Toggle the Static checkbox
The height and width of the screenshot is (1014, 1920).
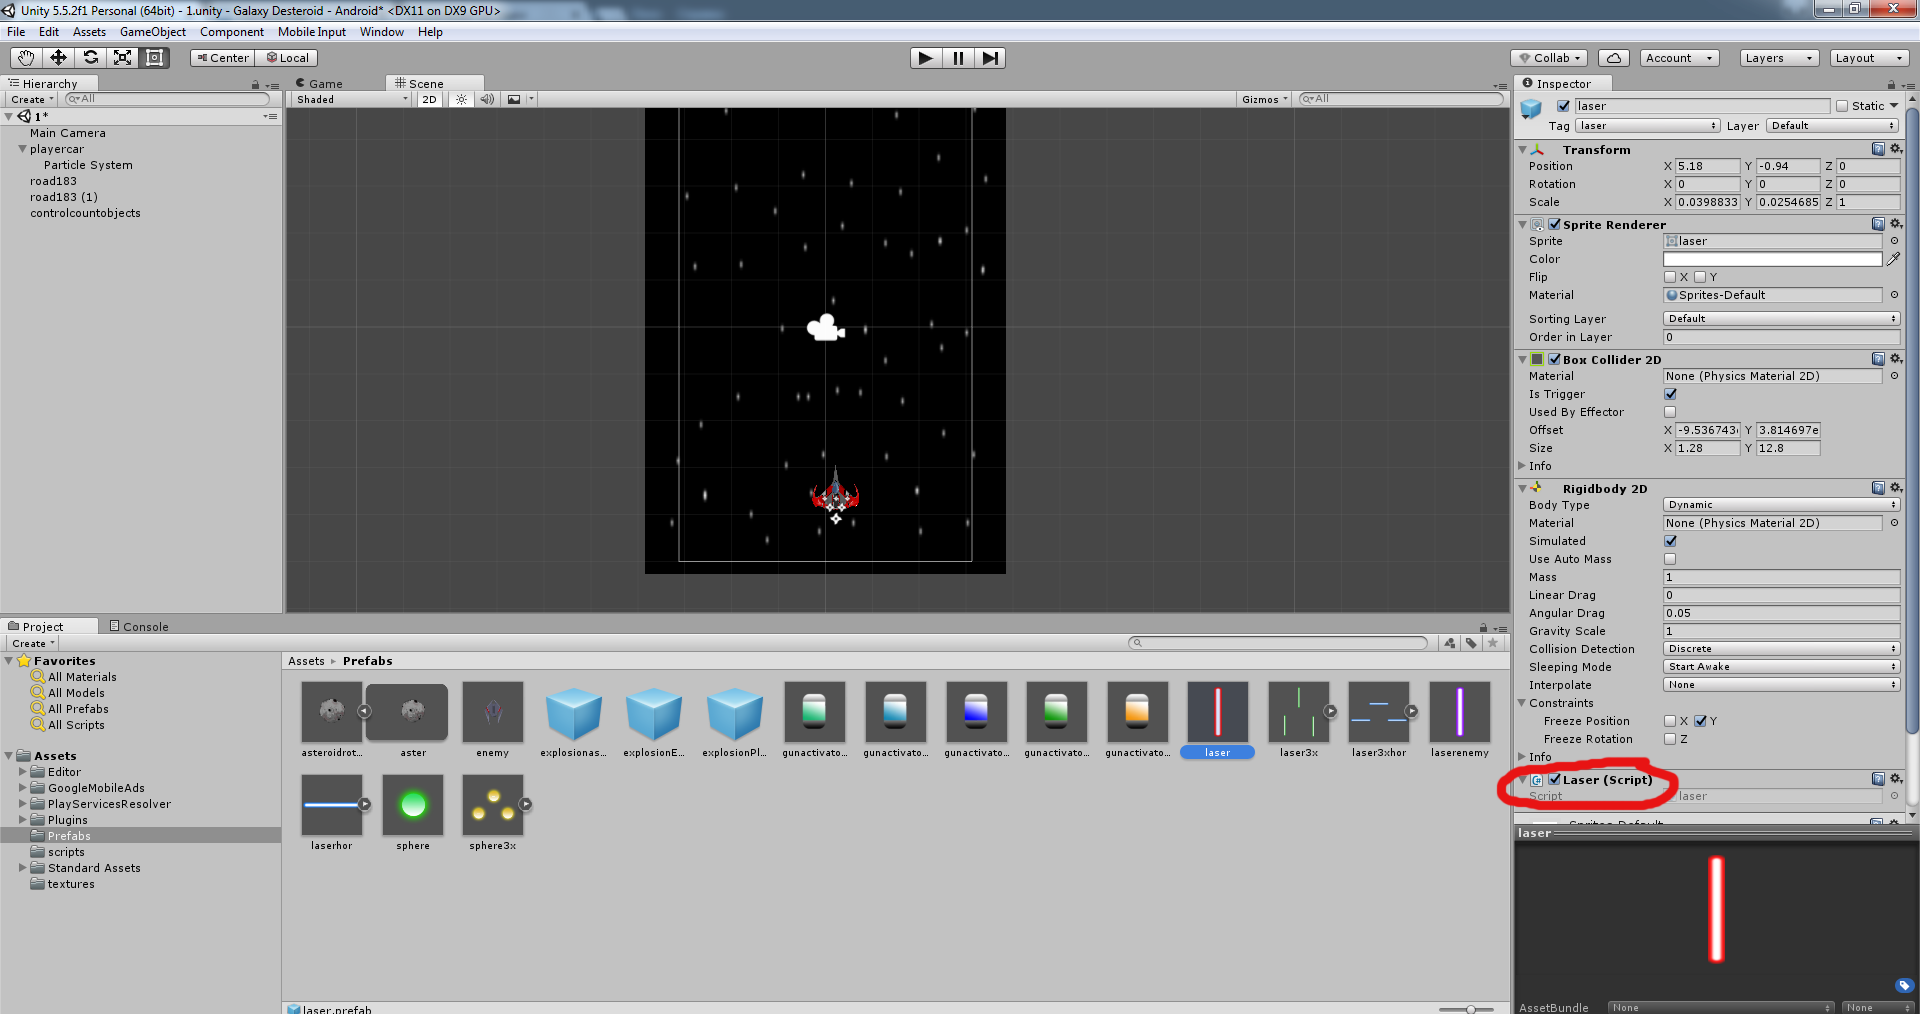click(1842, 106)
